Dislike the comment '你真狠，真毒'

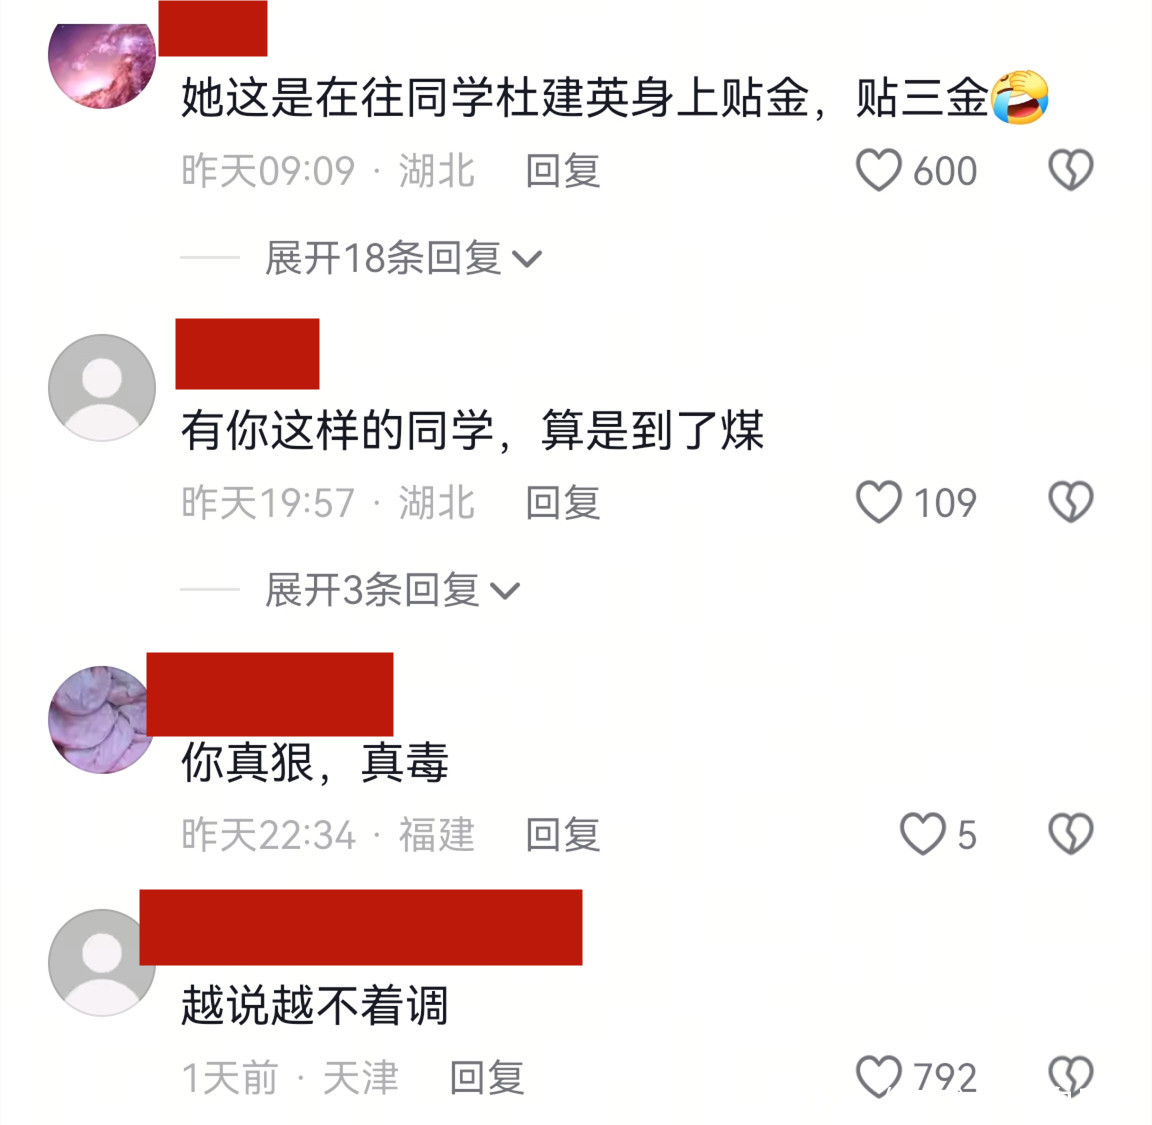click(x=1070, y=834)
